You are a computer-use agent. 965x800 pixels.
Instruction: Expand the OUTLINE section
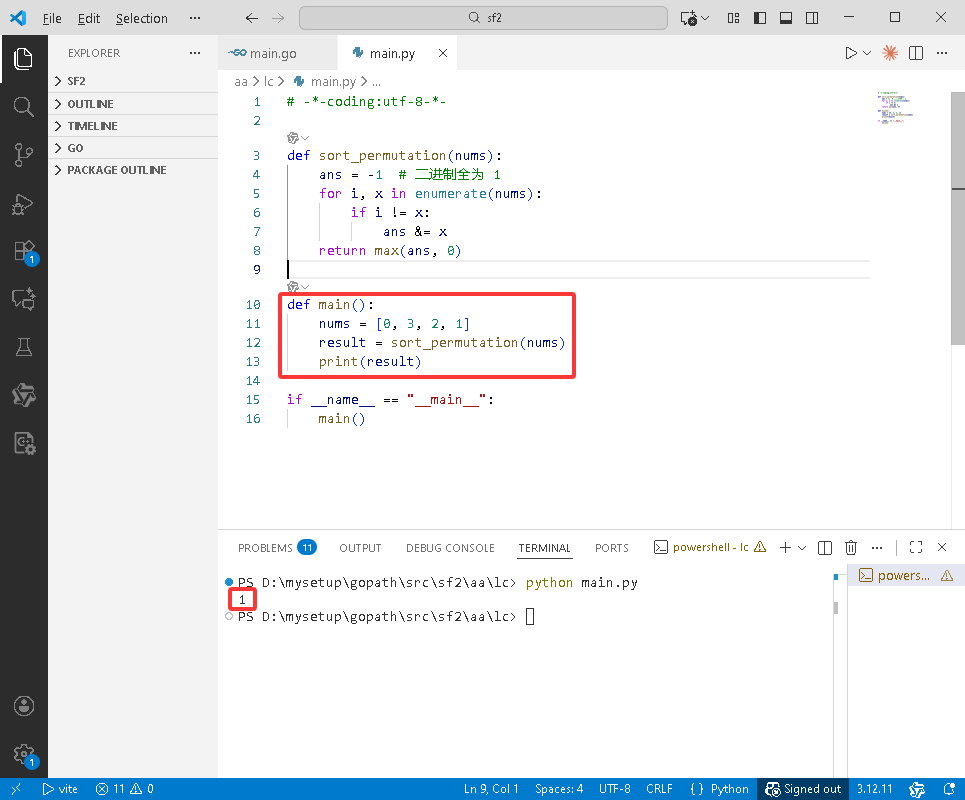point(133,104)
